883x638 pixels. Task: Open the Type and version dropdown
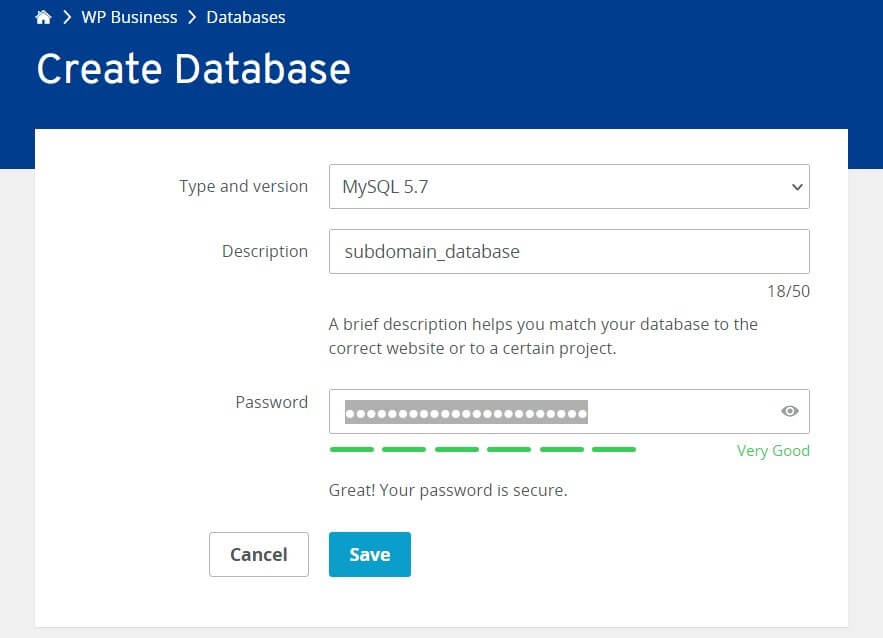[569, 186]
